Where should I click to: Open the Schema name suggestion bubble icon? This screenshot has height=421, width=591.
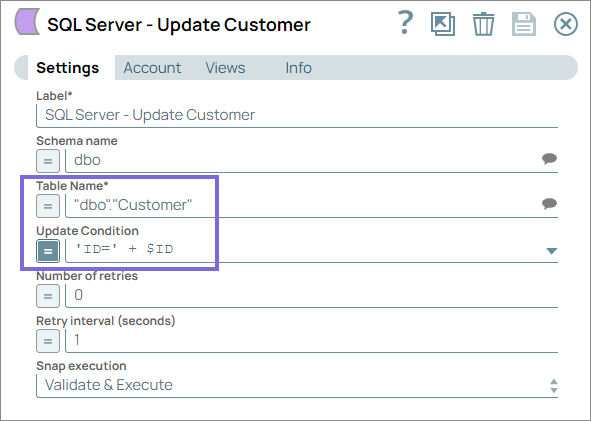550,159
